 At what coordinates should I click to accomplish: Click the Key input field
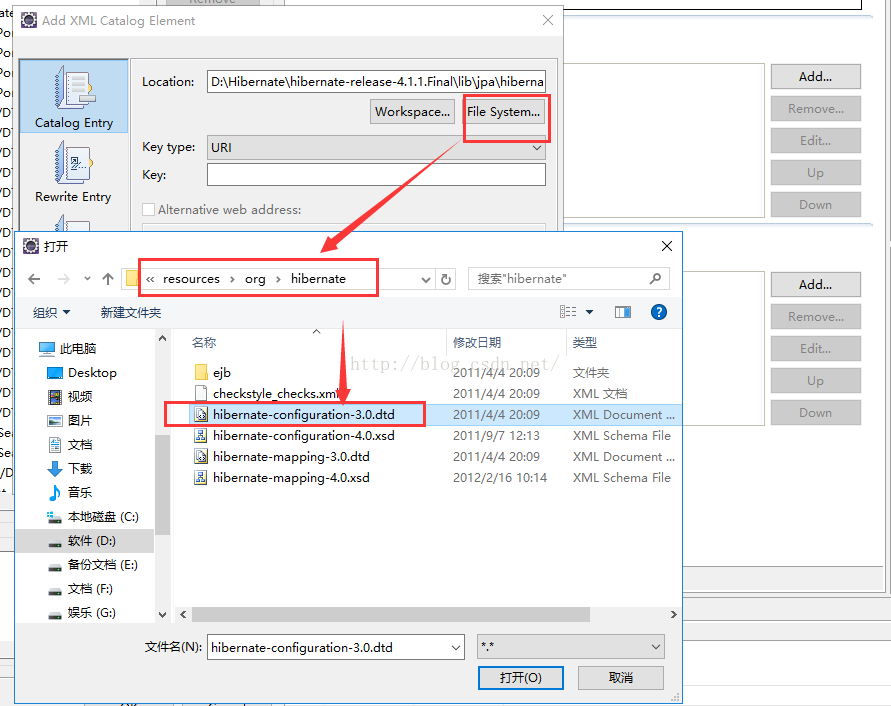pyautogui.click(x=376, y=175)
